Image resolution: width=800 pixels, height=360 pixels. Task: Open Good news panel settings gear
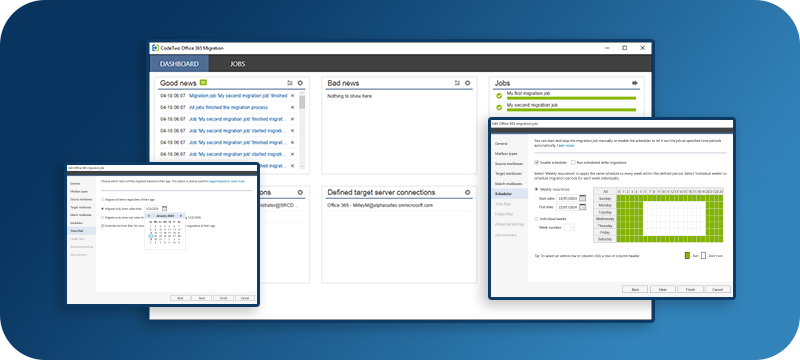300,83
